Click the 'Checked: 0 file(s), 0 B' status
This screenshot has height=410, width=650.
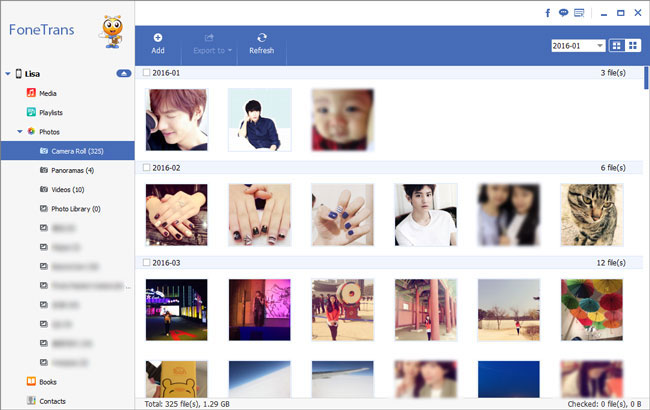pyautogui.click(x=604, y=404)
